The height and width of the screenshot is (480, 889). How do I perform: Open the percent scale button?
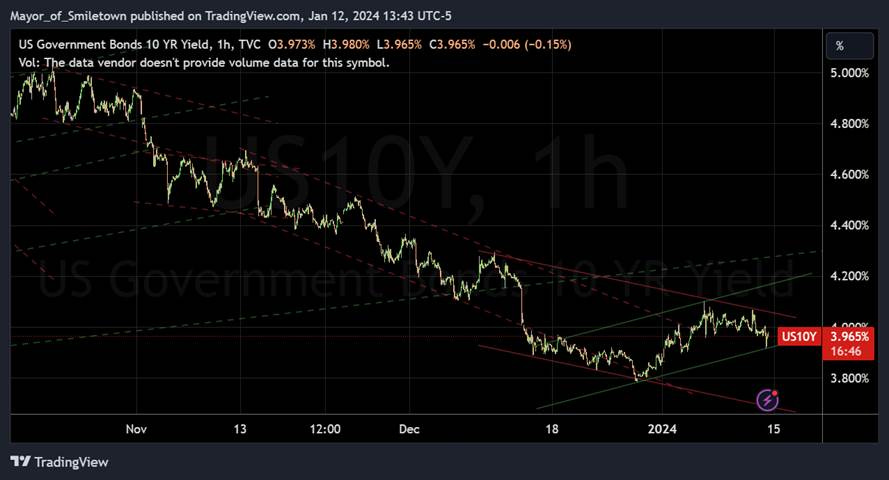click(849, 46)
